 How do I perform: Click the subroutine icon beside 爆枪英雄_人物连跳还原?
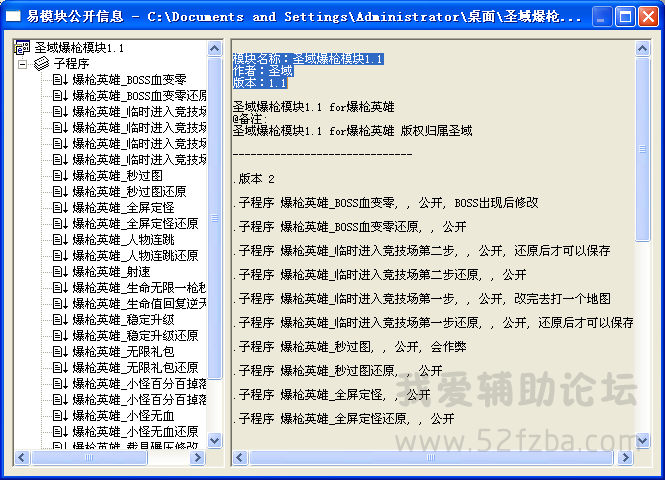[60, 256]
